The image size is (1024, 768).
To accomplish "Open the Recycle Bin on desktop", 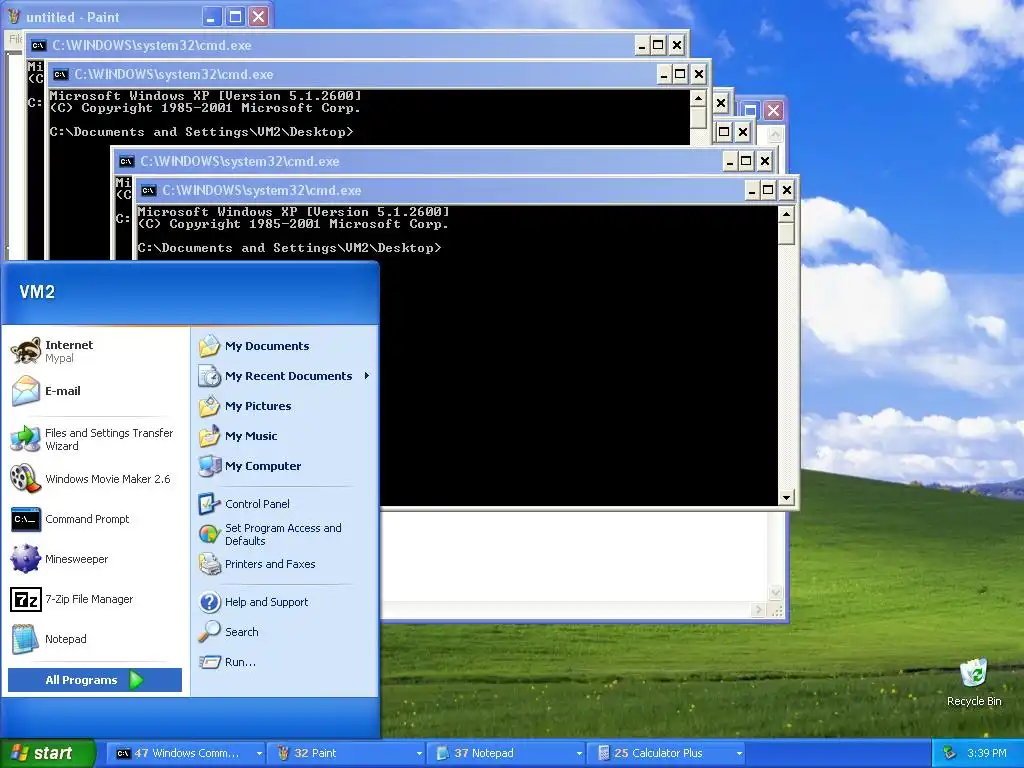I will click(x=974, y=682).
